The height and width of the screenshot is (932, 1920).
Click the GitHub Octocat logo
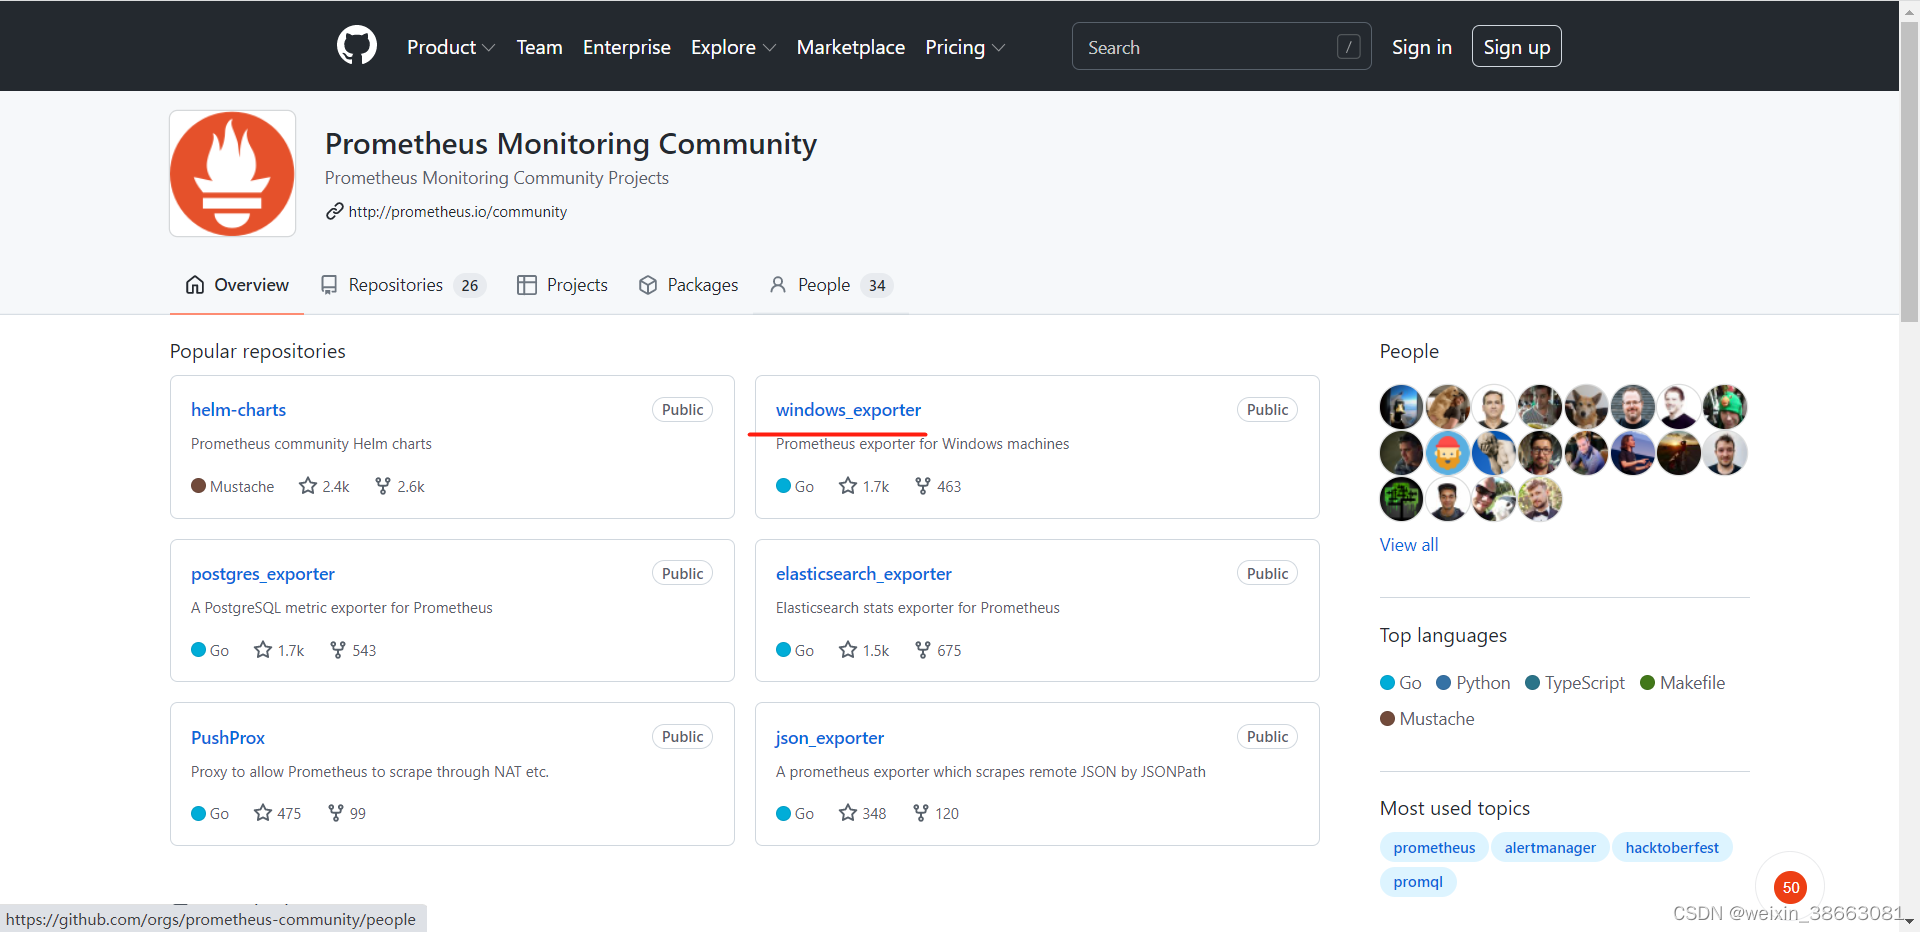[357, 46]
